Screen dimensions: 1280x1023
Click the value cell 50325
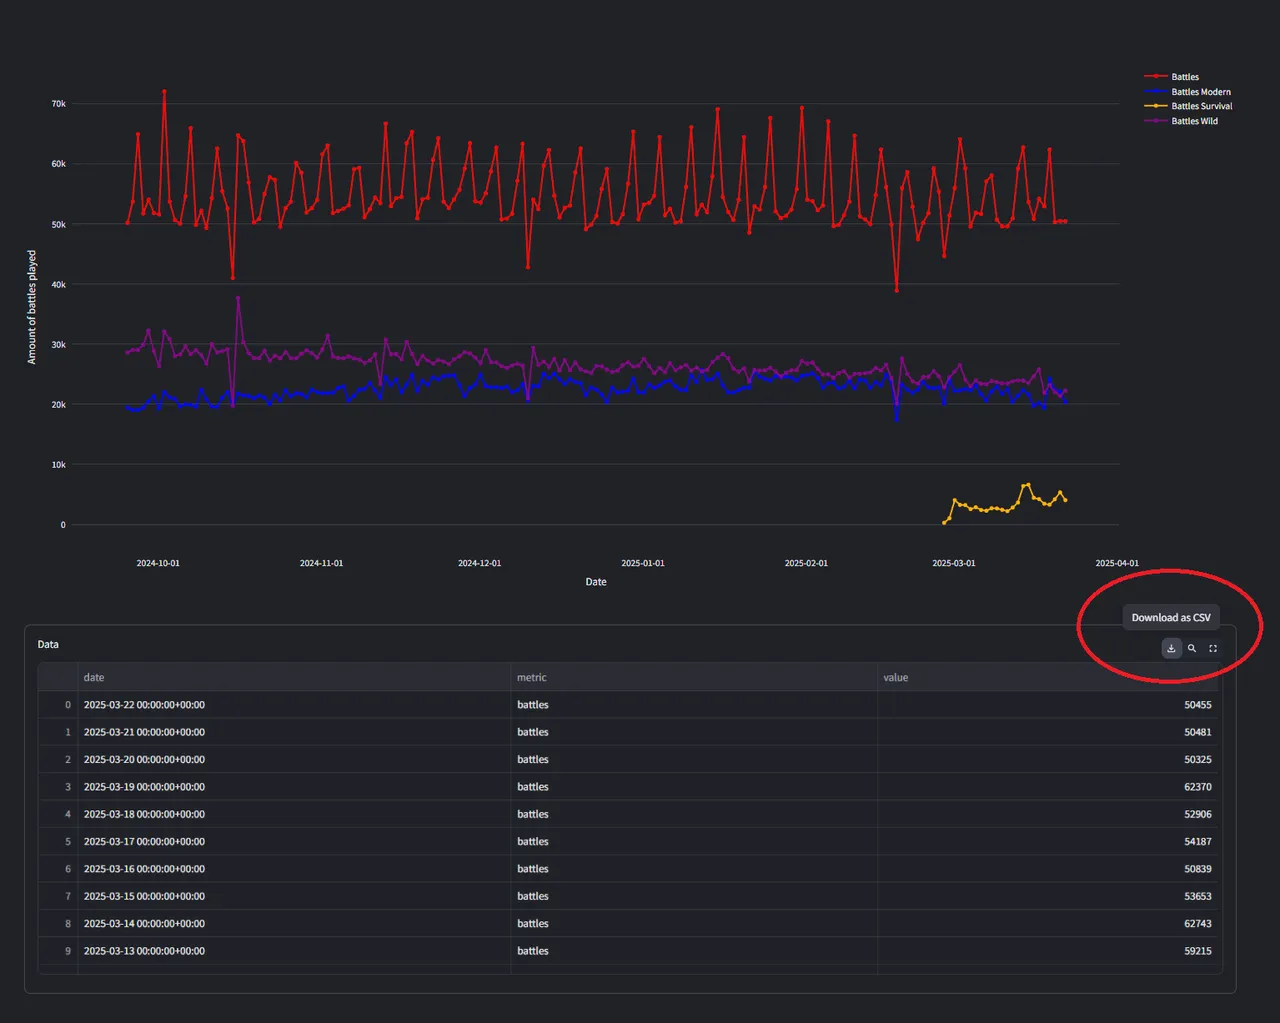[1048, 759]
